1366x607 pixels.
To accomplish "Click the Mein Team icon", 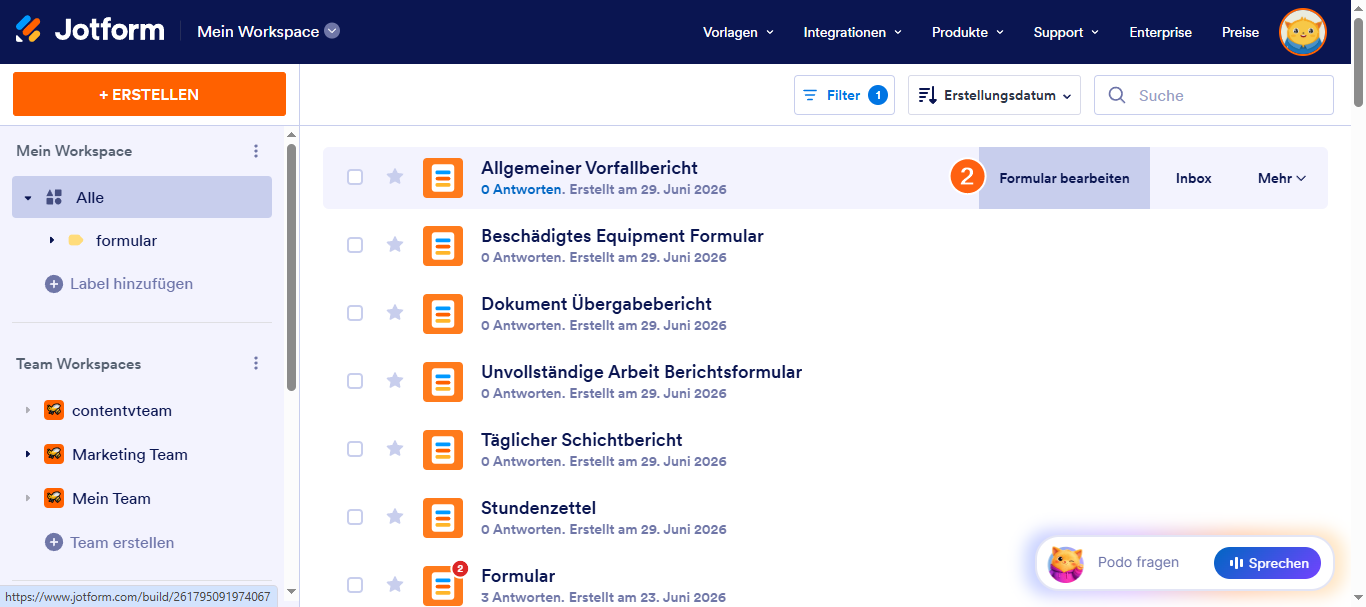I will tap(54, 498).
